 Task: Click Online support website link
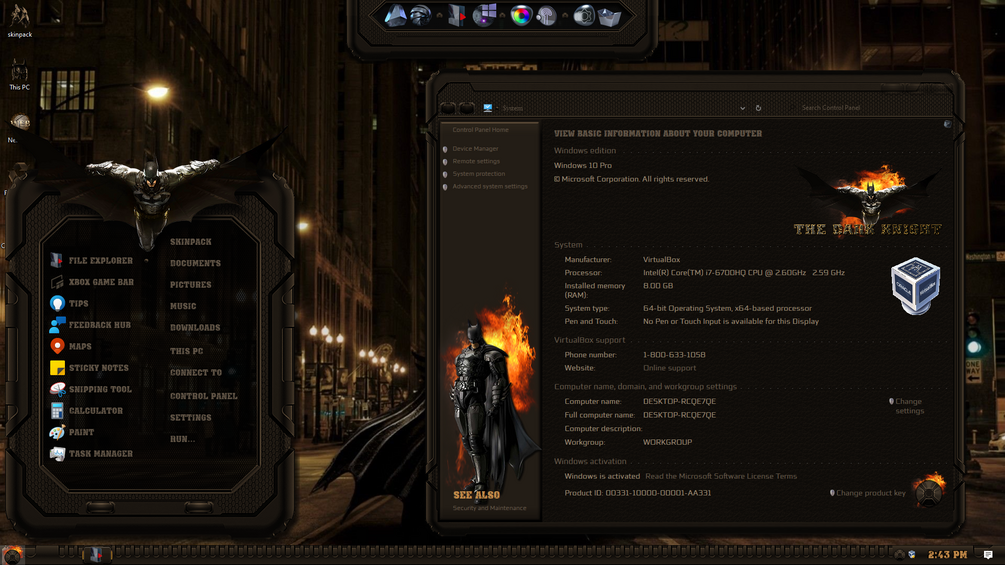tap(669, 368)
